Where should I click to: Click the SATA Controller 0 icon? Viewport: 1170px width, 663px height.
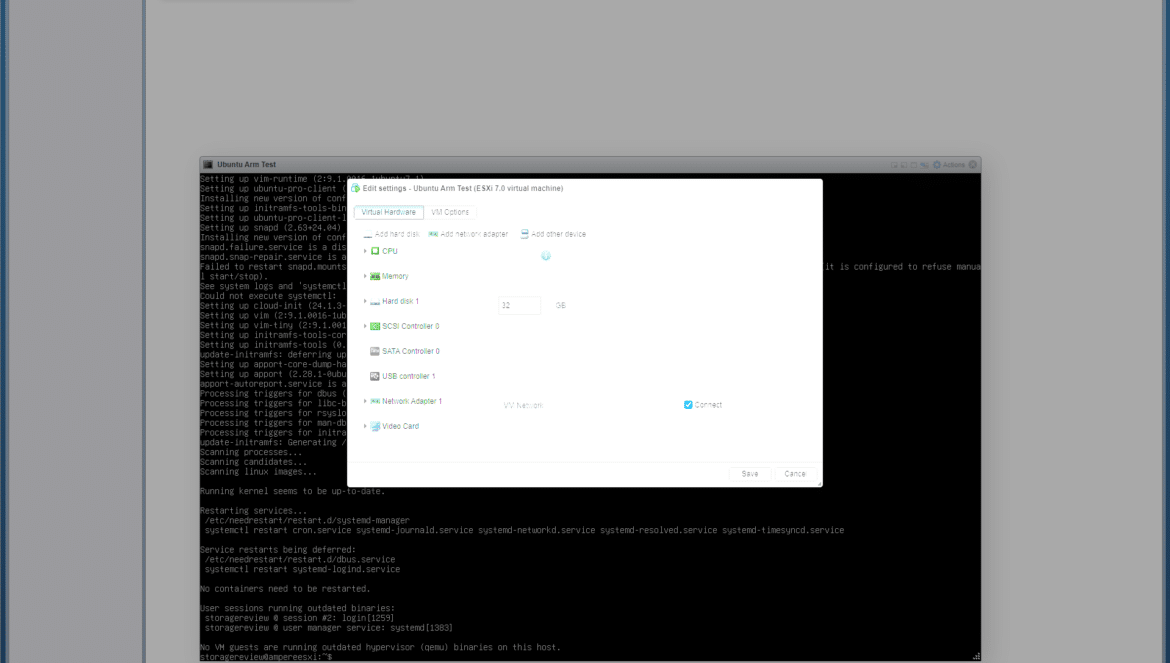click(375, 351)
